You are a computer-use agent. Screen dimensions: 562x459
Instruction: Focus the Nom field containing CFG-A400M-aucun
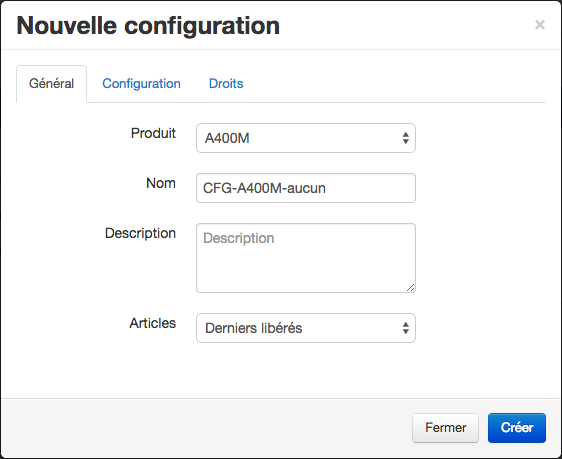click(x=306, y=188)
